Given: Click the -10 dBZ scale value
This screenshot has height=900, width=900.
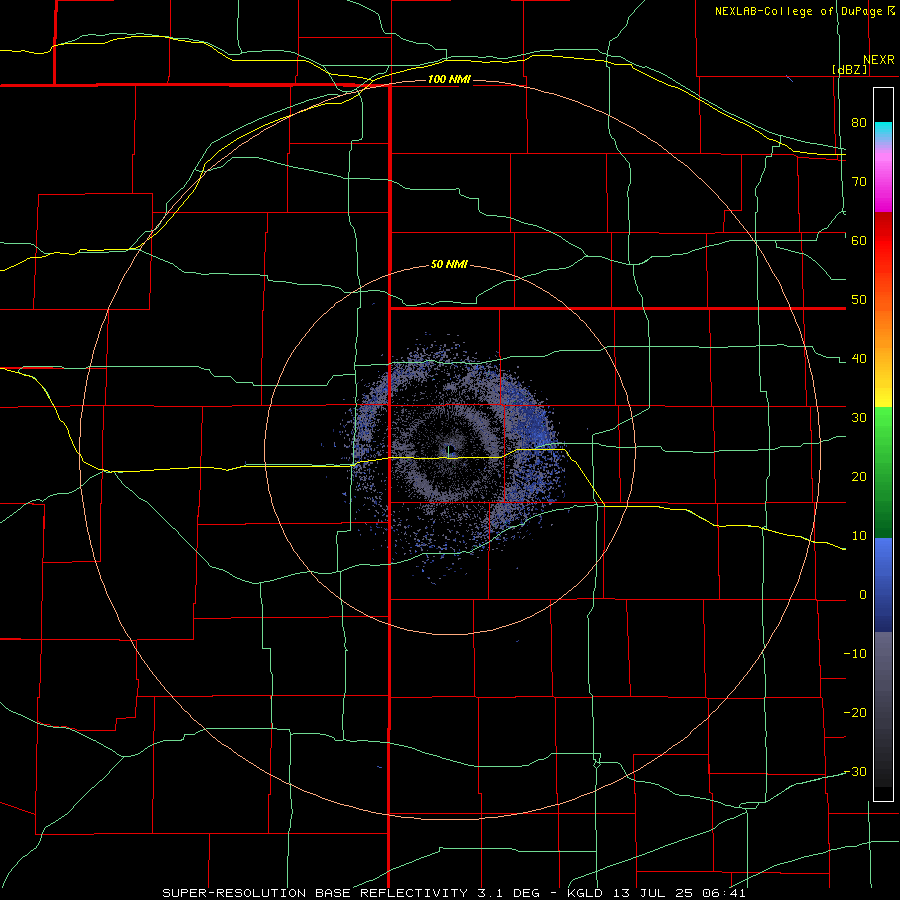Looking at the screenshot, I should [x=855, y=654].
